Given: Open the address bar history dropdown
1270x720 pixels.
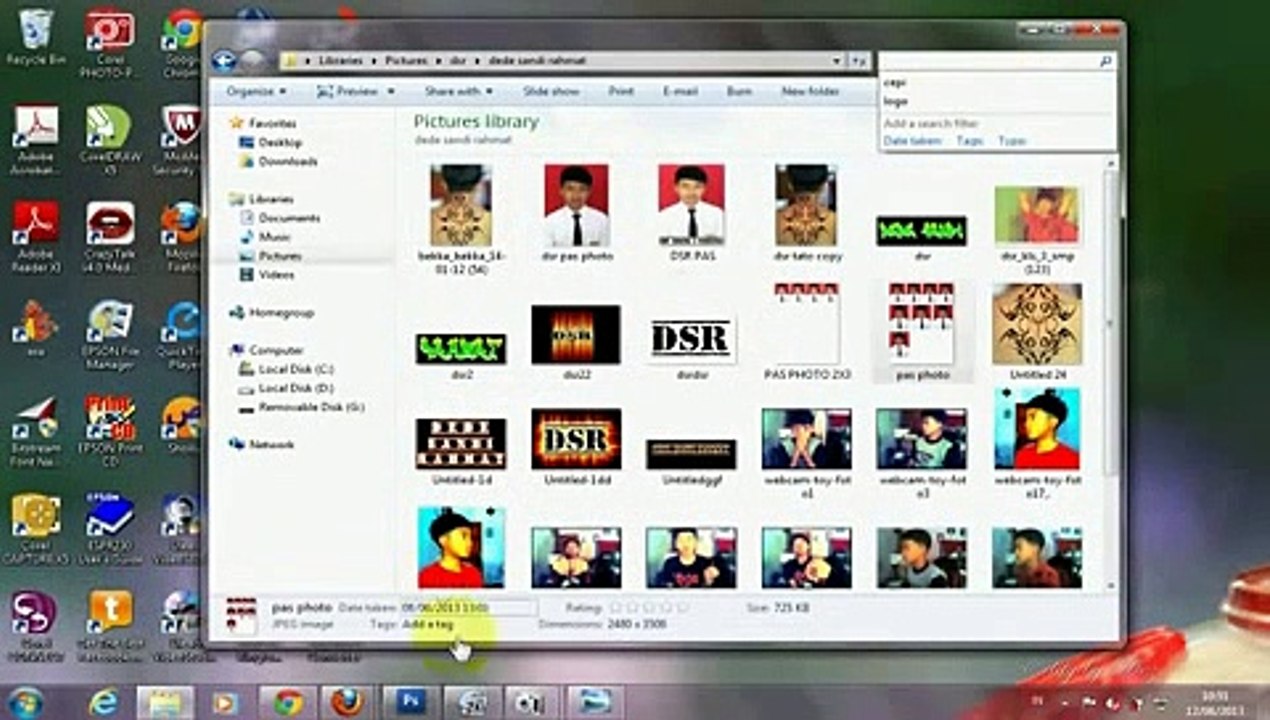Looking at the screenshot, I should 836,61.
